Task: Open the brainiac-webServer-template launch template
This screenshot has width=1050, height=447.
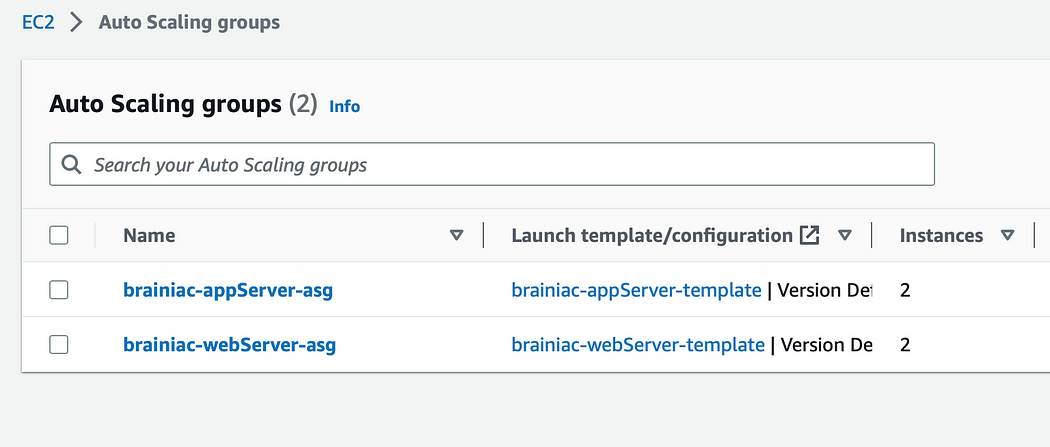Action: coord(638,345)
